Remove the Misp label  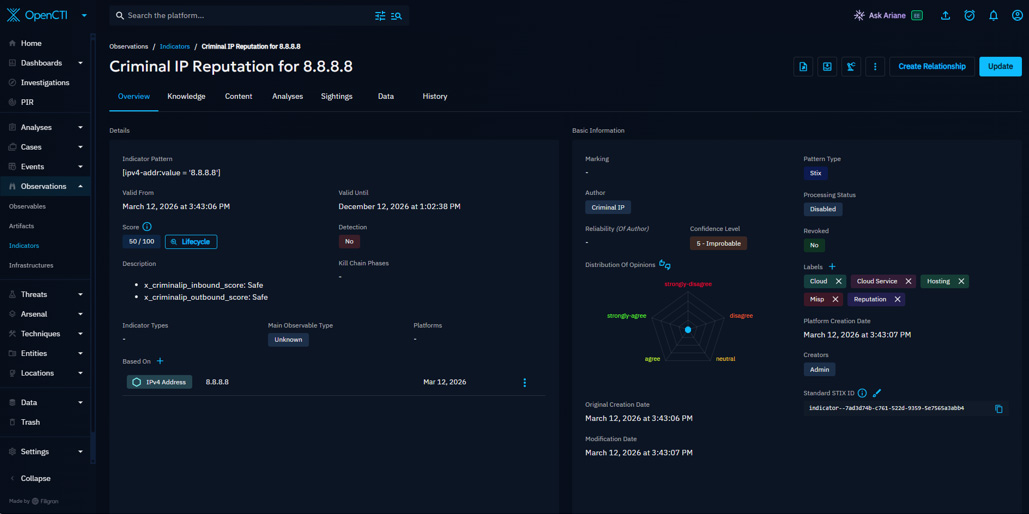coord(835,299)
